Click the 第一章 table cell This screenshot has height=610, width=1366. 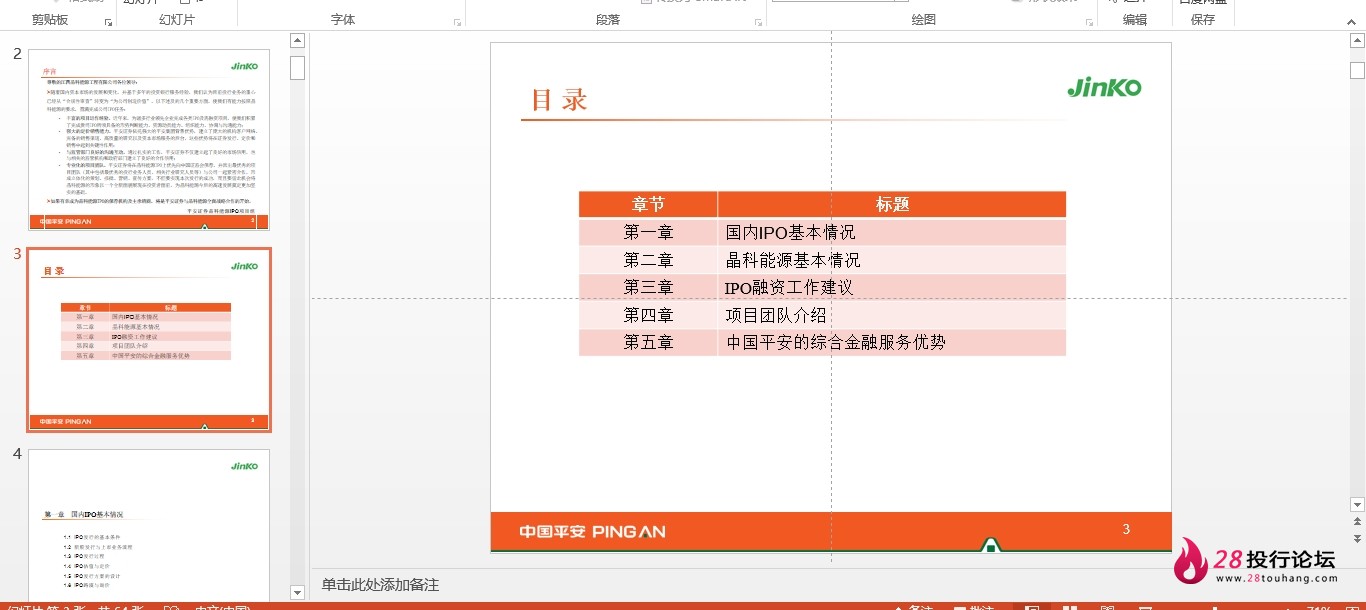click(x=648, y=232)
